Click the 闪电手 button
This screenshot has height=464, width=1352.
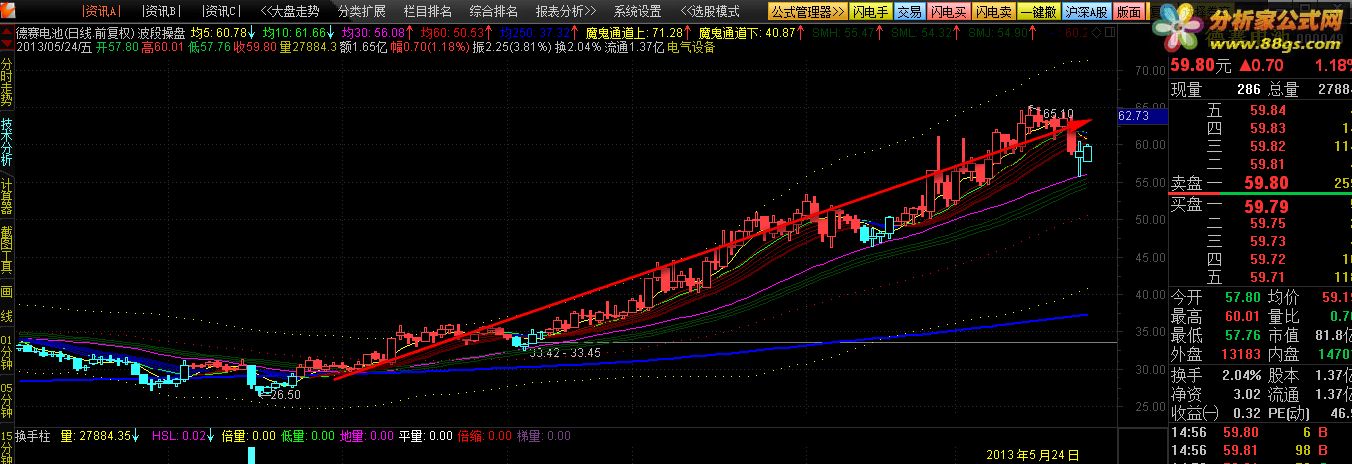click(869, 12)
